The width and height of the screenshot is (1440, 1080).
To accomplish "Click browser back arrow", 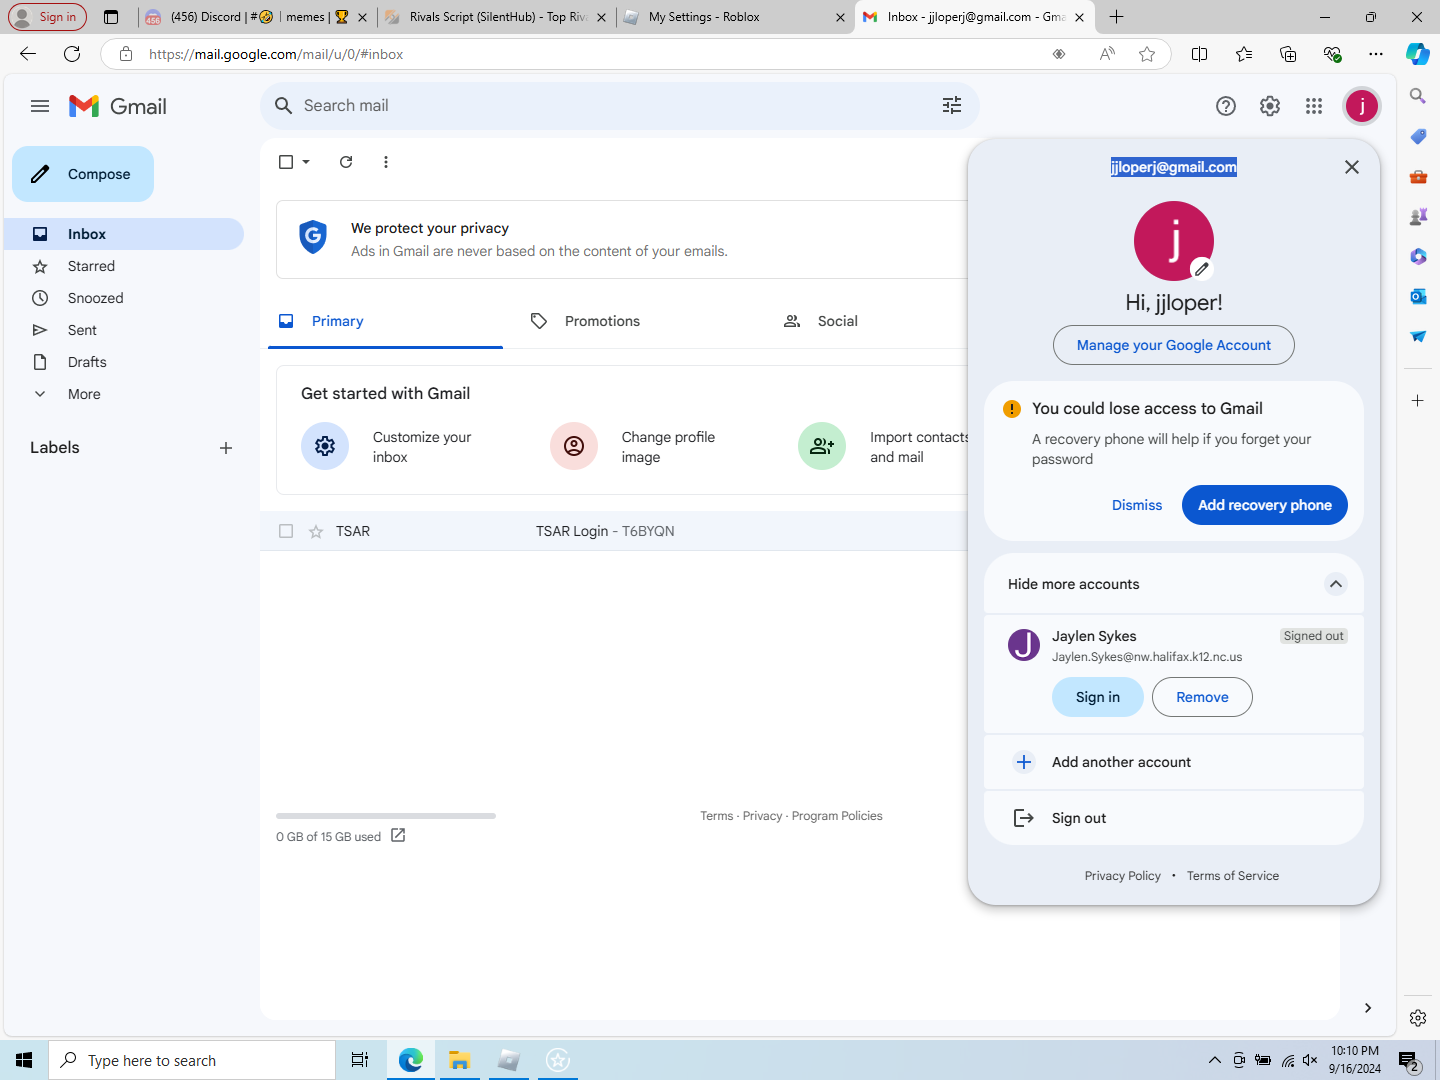I will [x=28, y=54].
